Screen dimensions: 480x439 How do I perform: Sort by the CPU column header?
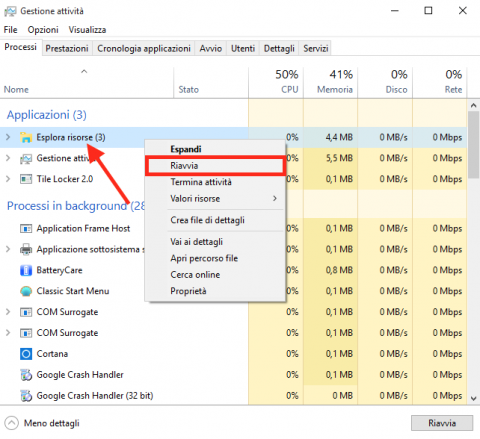[276, 82]
